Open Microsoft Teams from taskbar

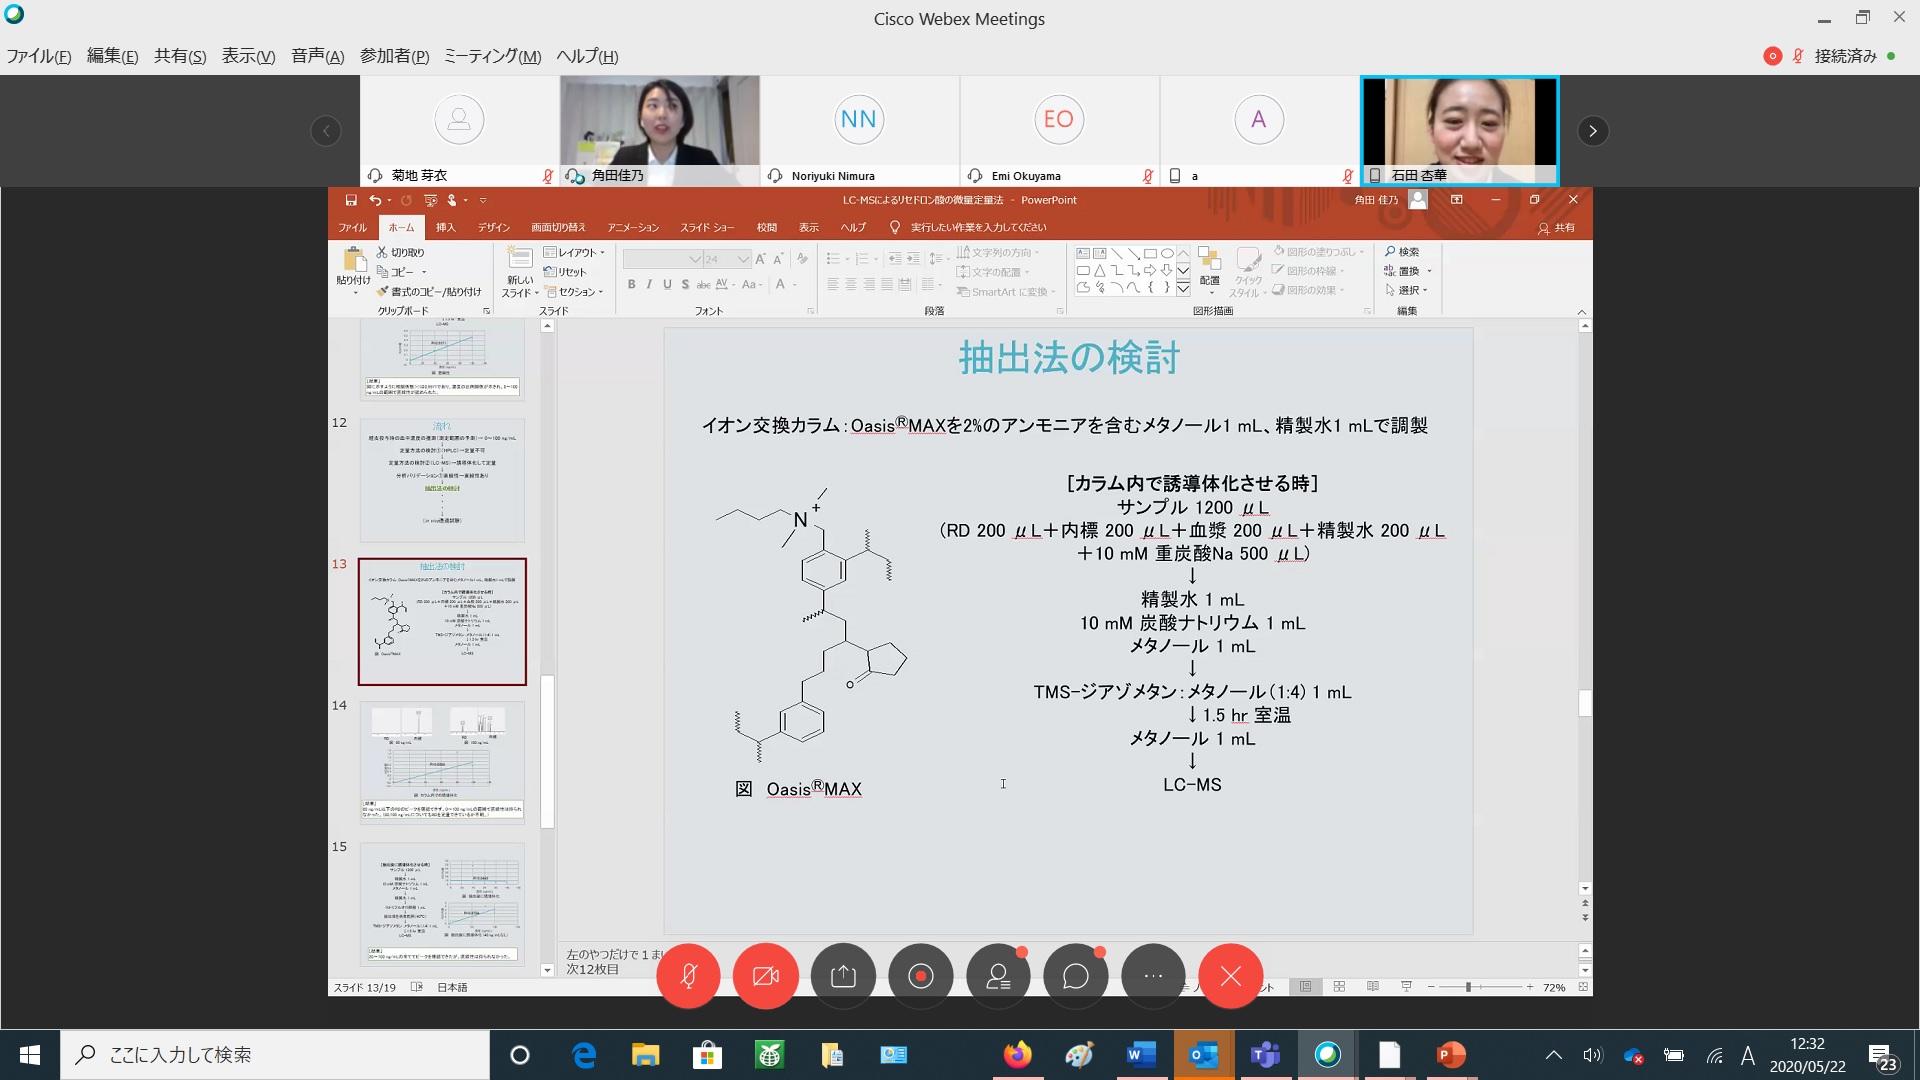pos(1265,1055)
